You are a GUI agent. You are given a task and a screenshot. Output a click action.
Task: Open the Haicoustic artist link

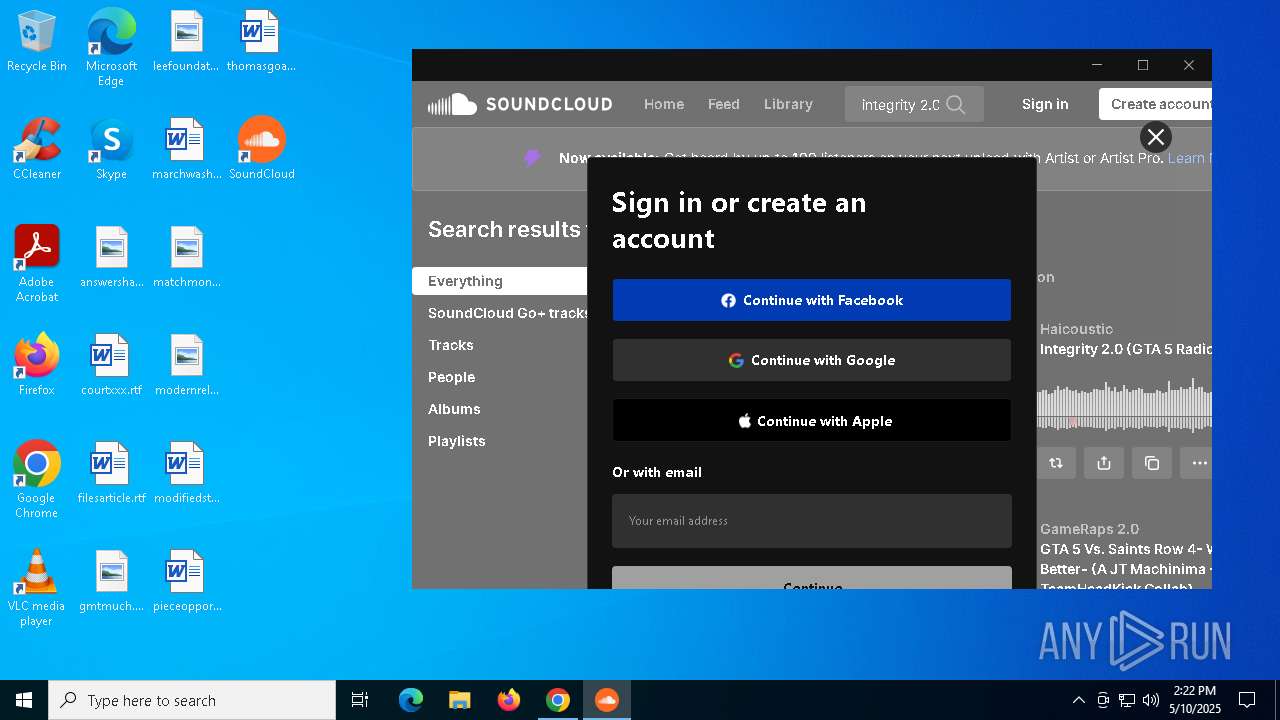[1076, 329]
